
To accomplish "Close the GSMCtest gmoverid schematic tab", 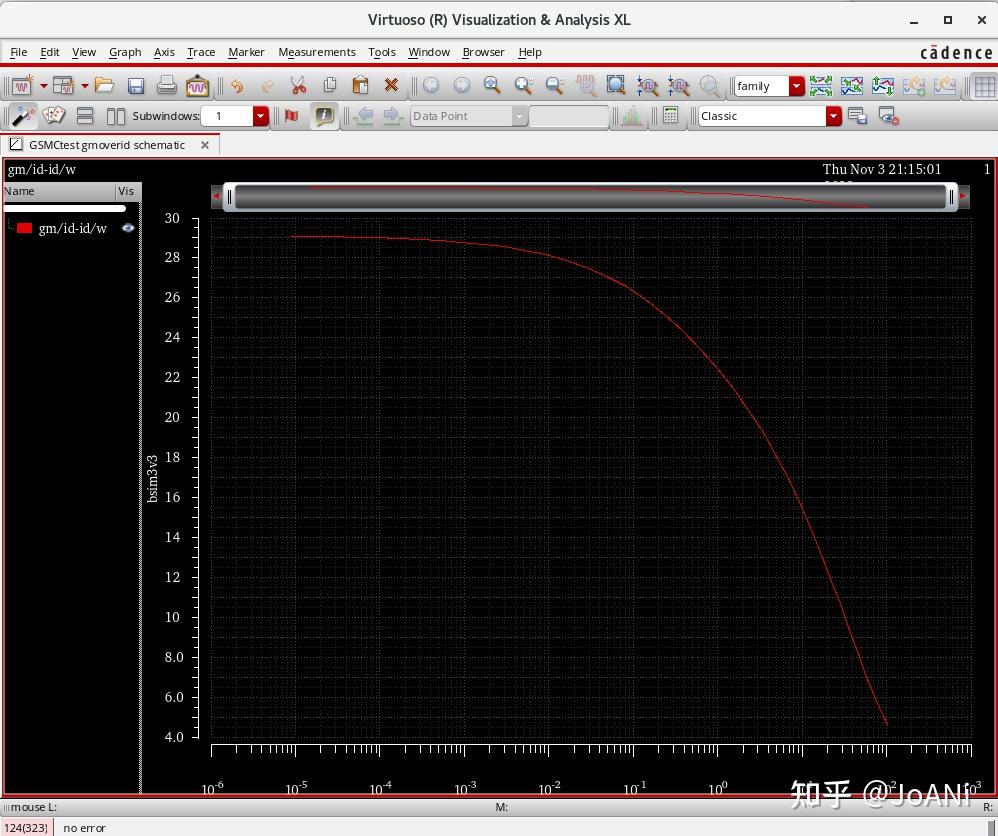I will point(205,145).
